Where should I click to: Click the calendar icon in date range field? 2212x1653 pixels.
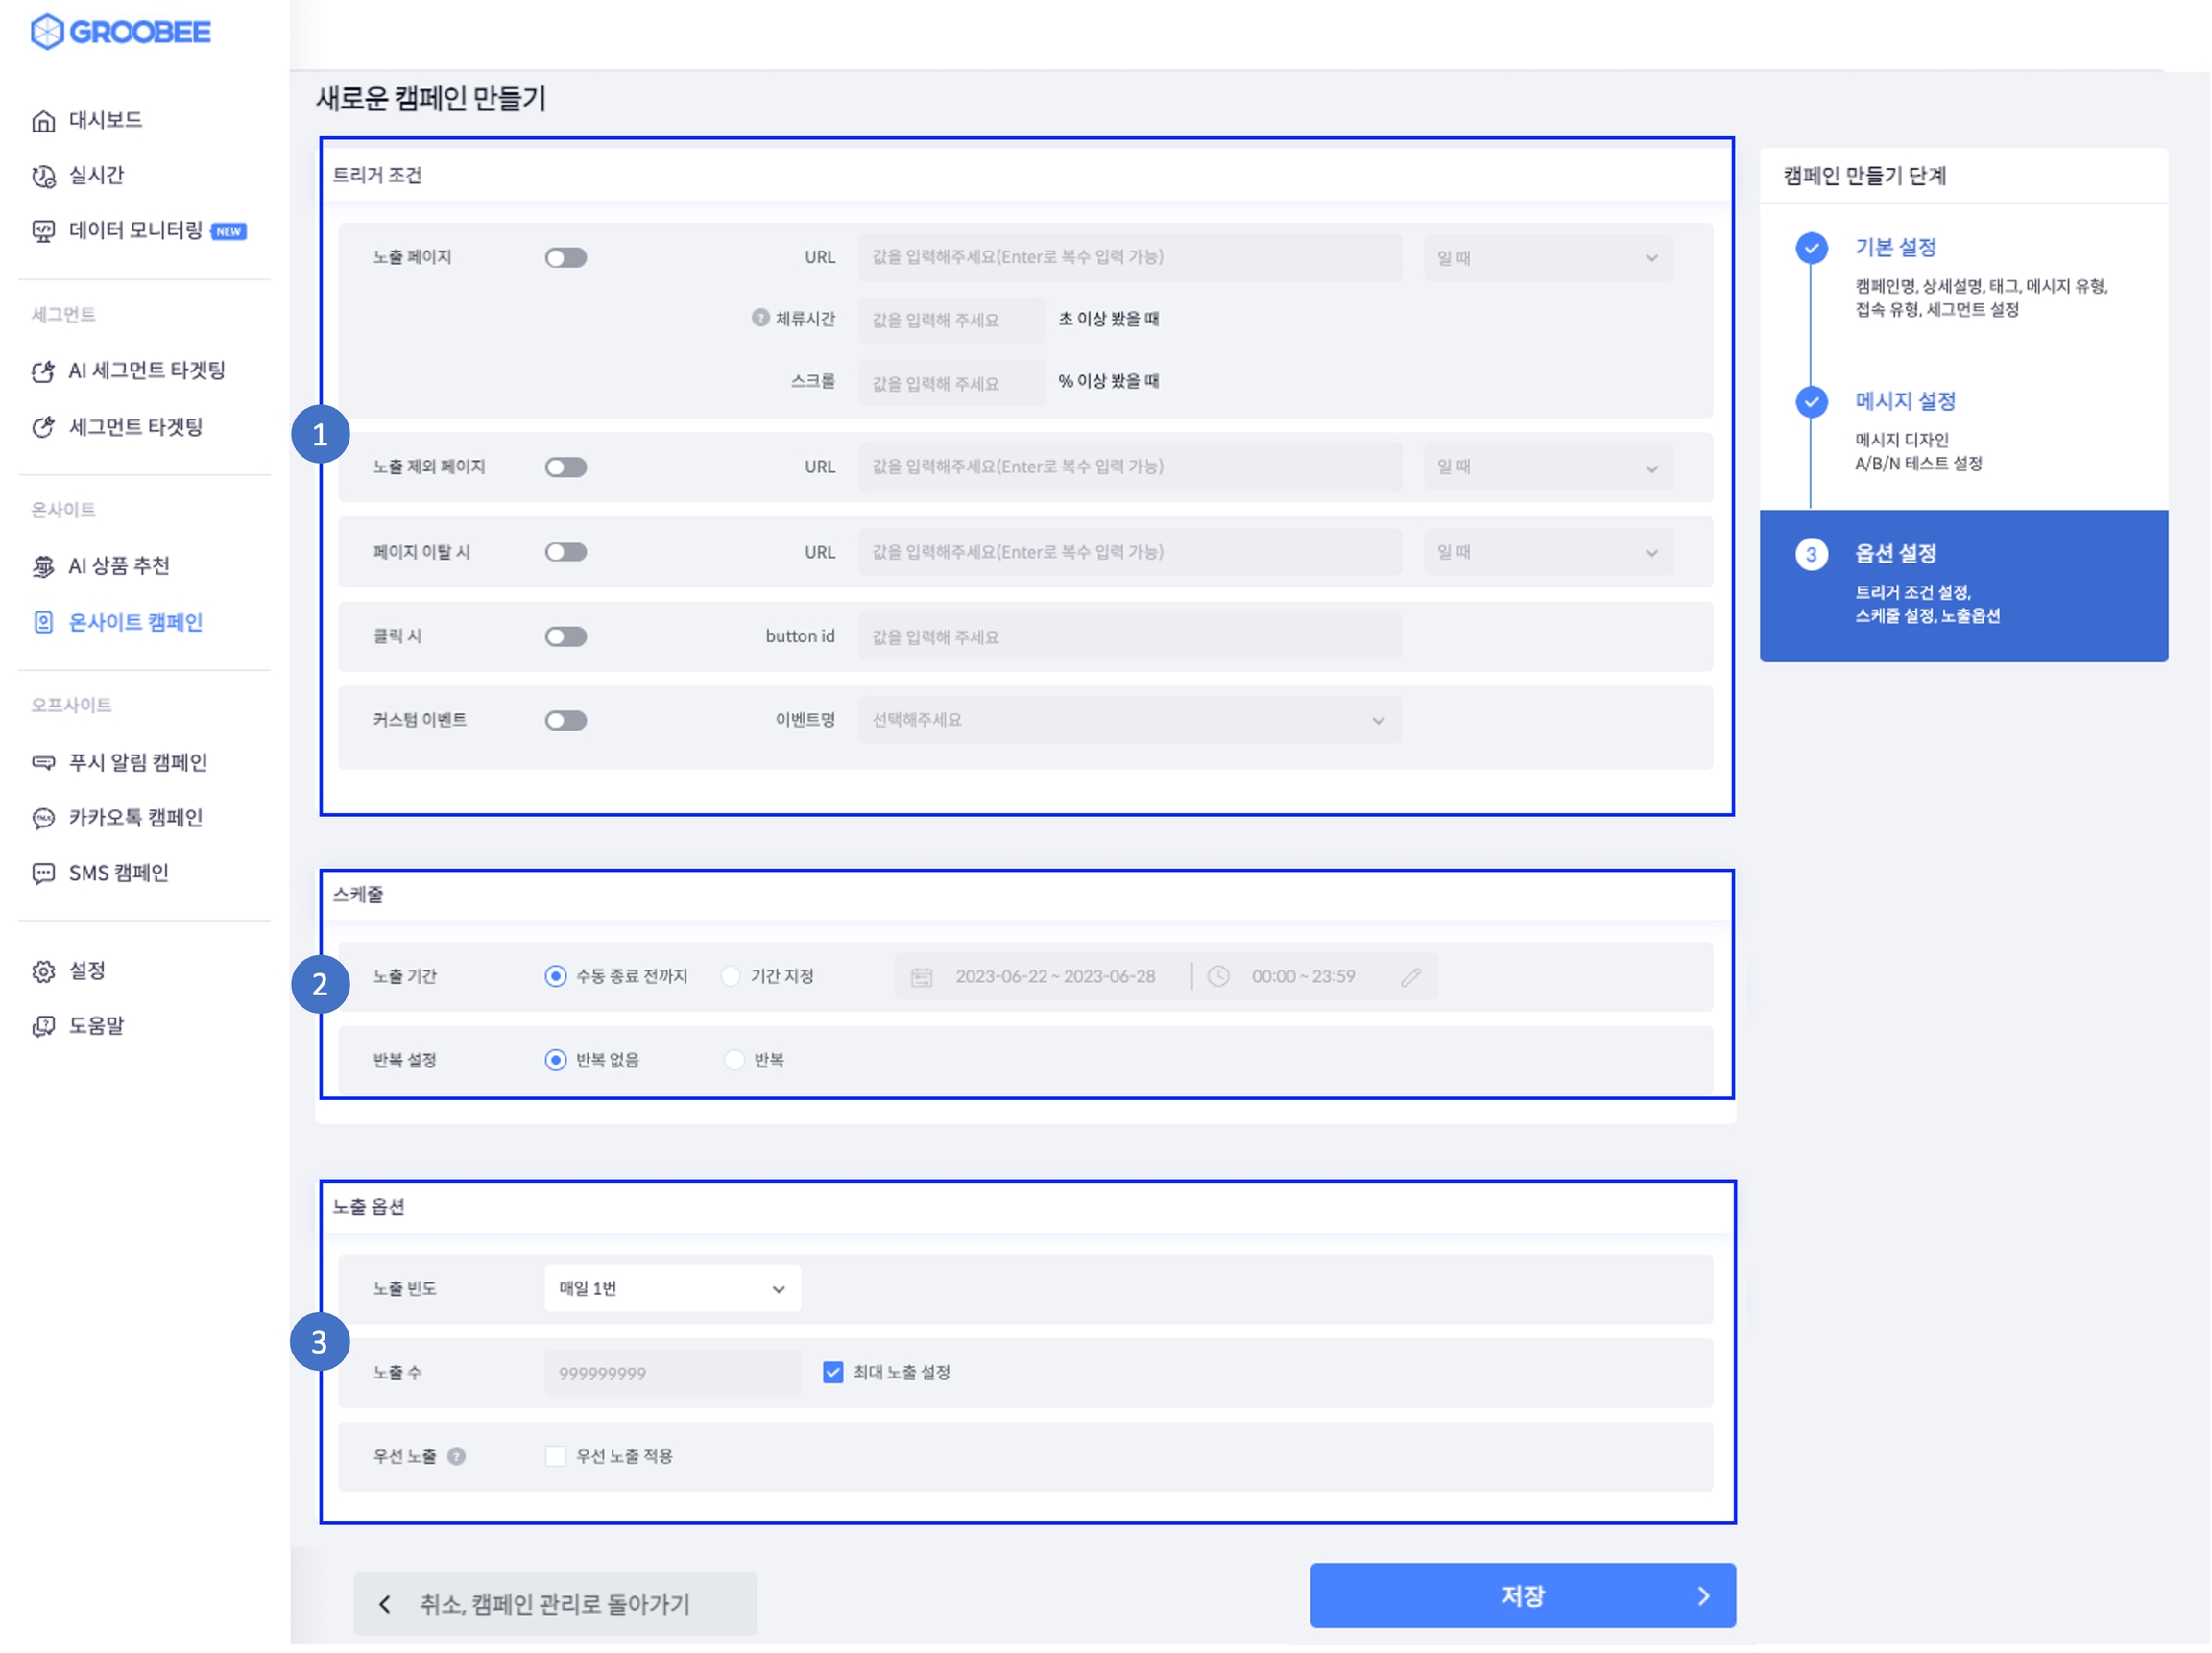[921, 977]
